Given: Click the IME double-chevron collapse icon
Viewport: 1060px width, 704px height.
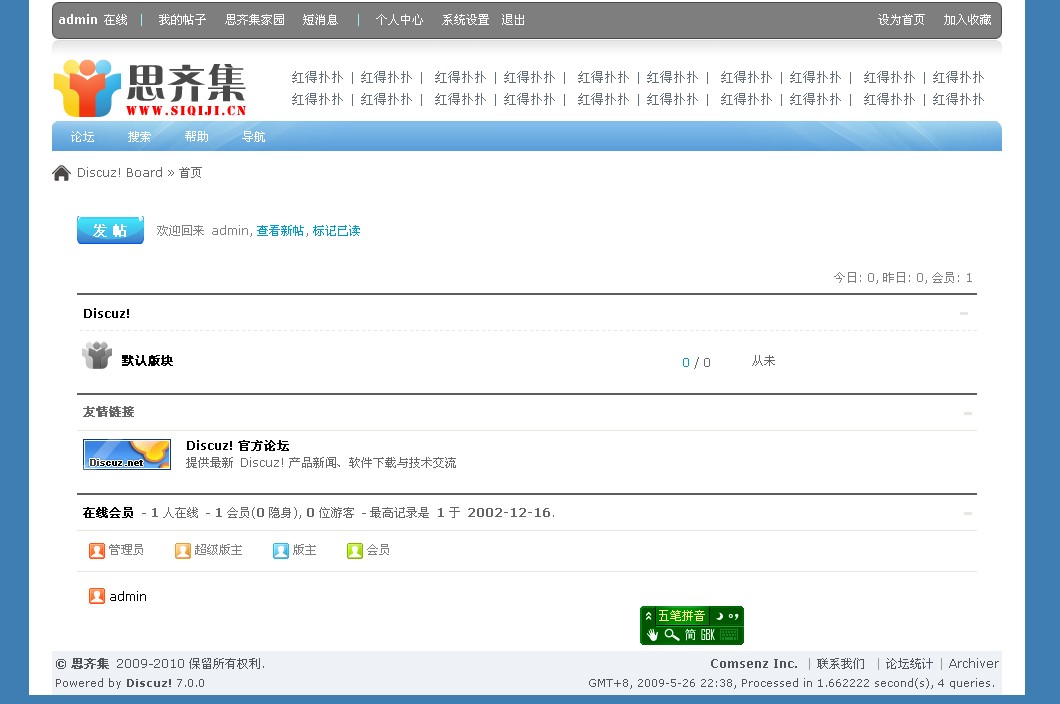Looking at the screenshot, I should click(648, 616).
